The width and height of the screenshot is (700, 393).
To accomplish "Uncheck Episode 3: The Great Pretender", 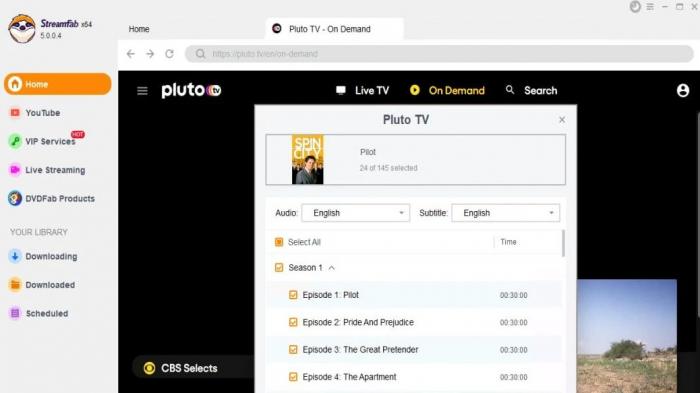I will [293, 350].
